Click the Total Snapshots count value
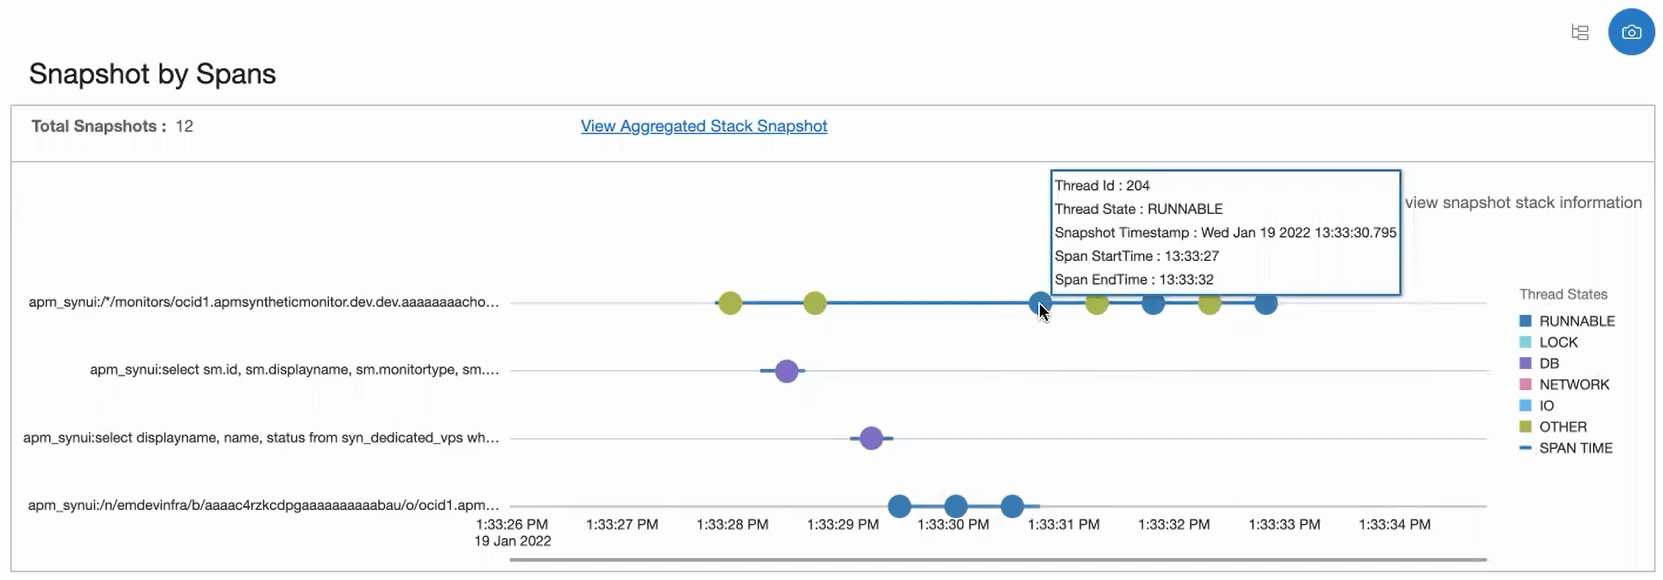 point(183,126)
